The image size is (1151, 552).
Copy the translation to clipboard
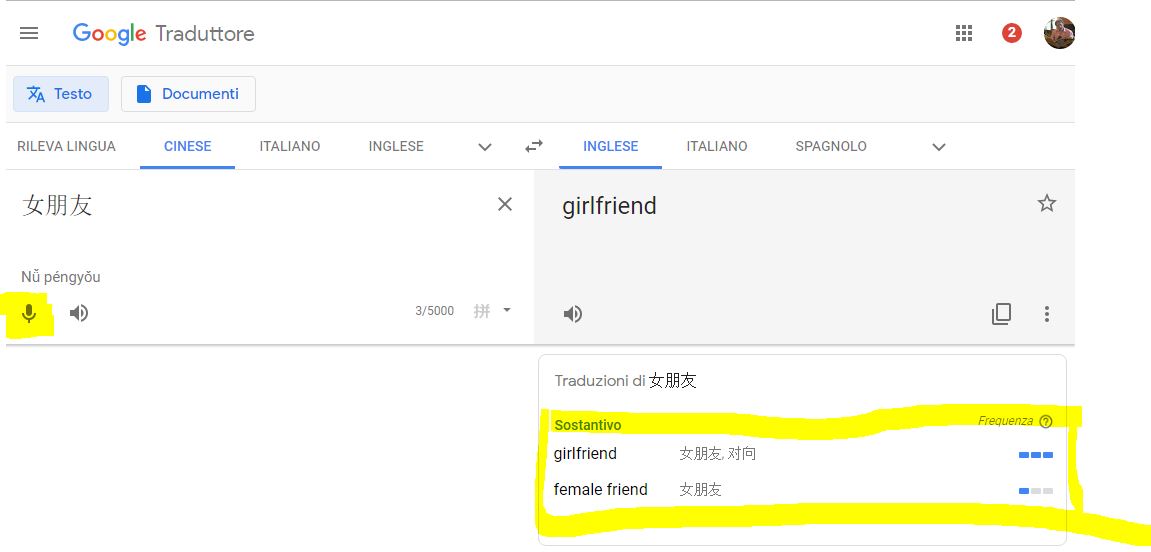(1001, 314)
